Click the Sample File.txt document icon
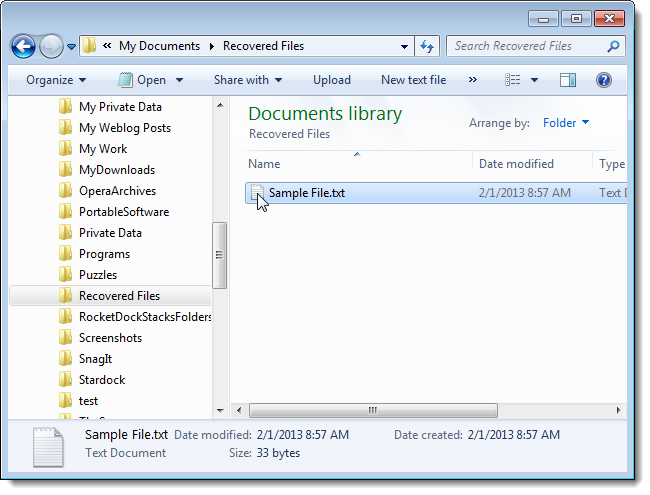650x495 pixels. click(257, 193)
